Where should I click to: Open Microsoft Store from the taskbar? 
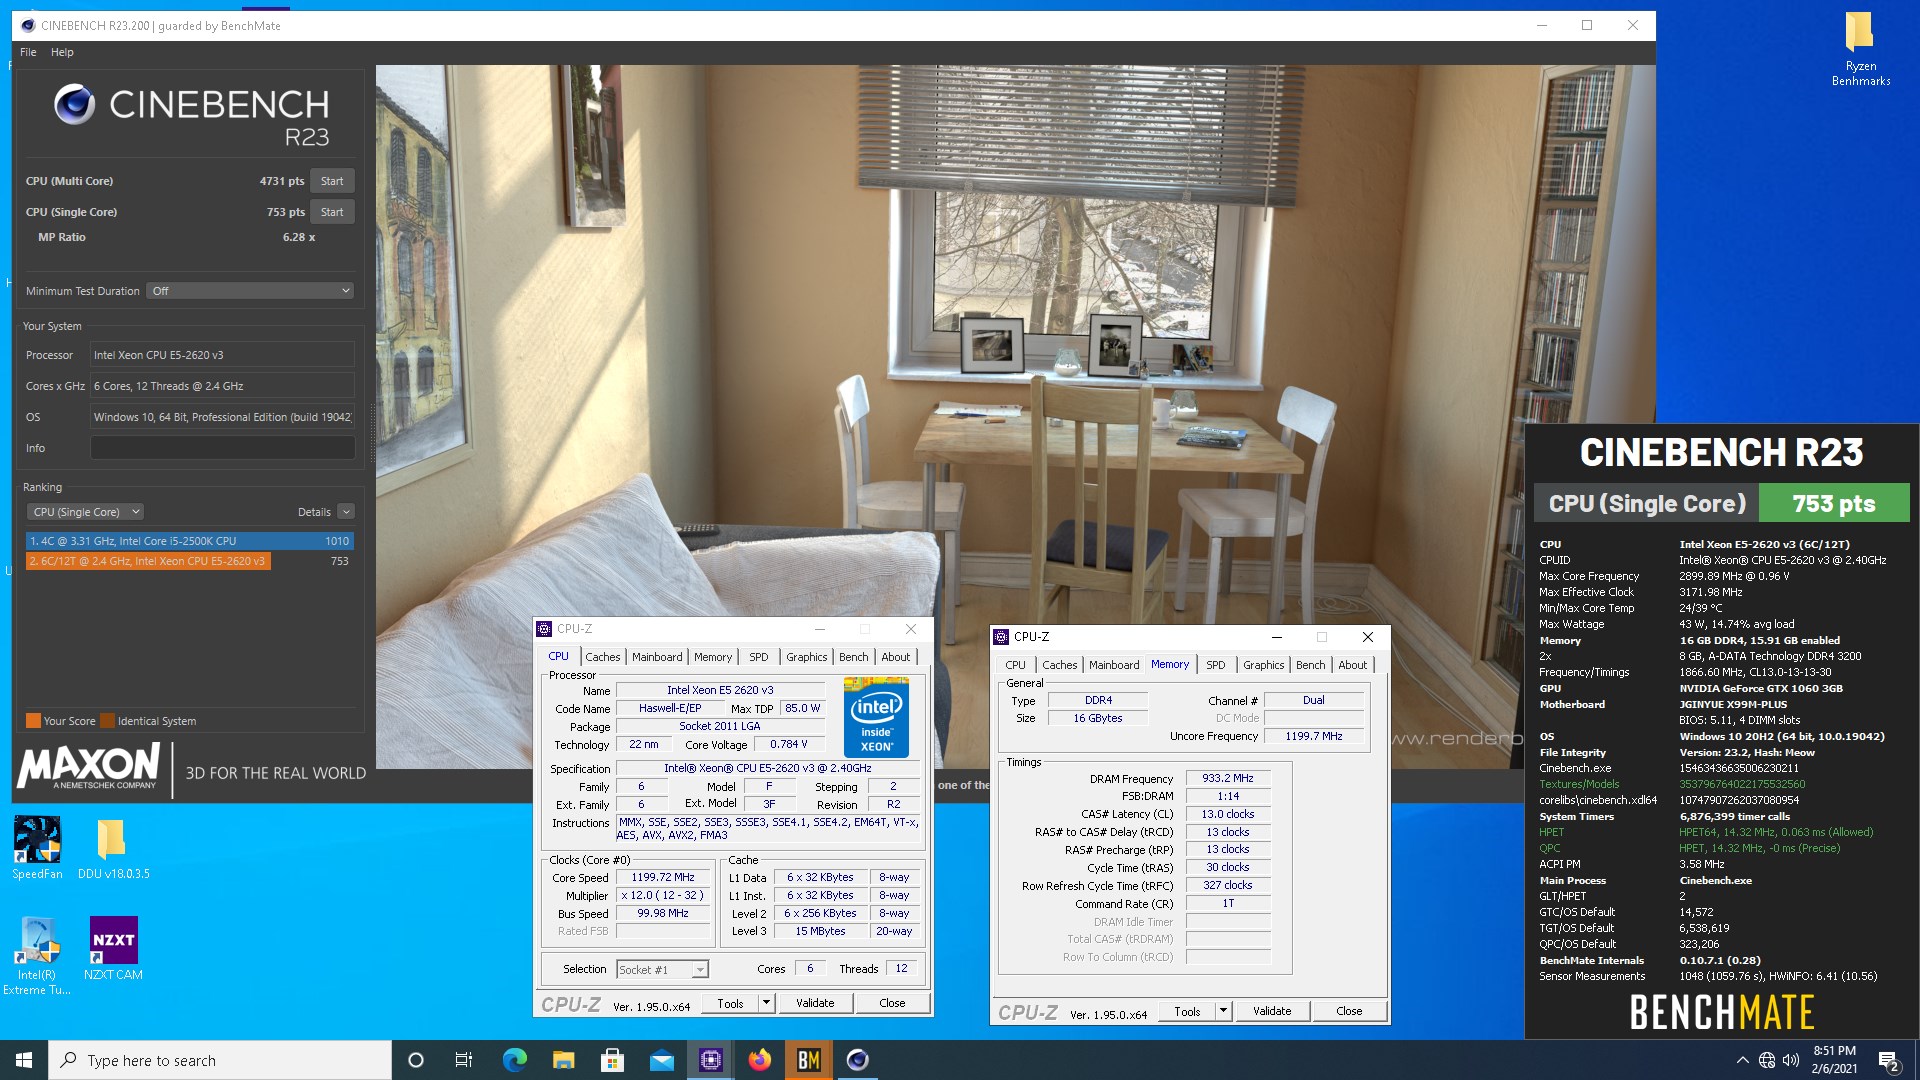(612, 1060)
